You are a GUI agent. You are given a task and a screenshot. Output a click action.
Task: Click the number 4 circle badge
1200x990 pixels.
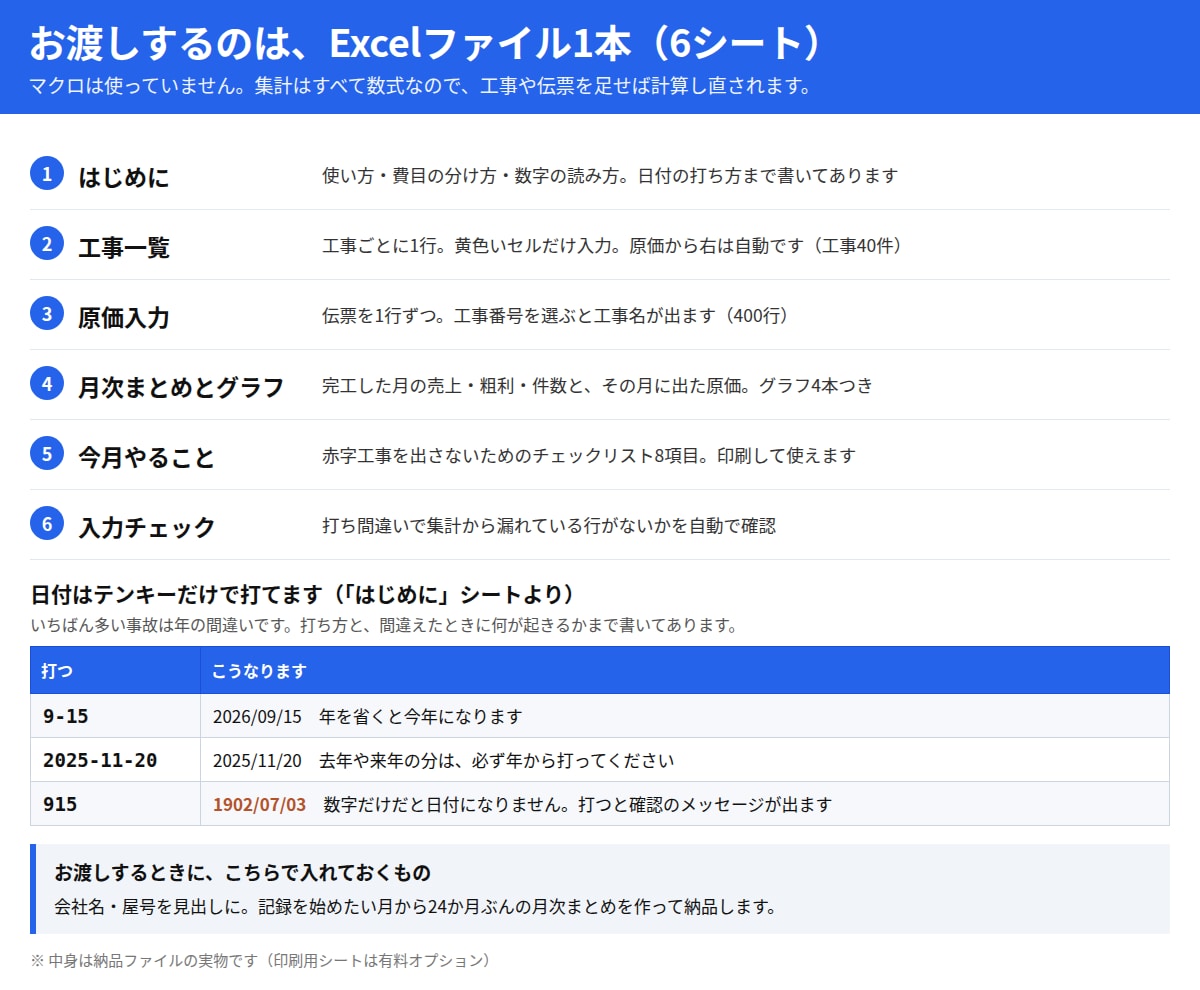click(47, 383)
